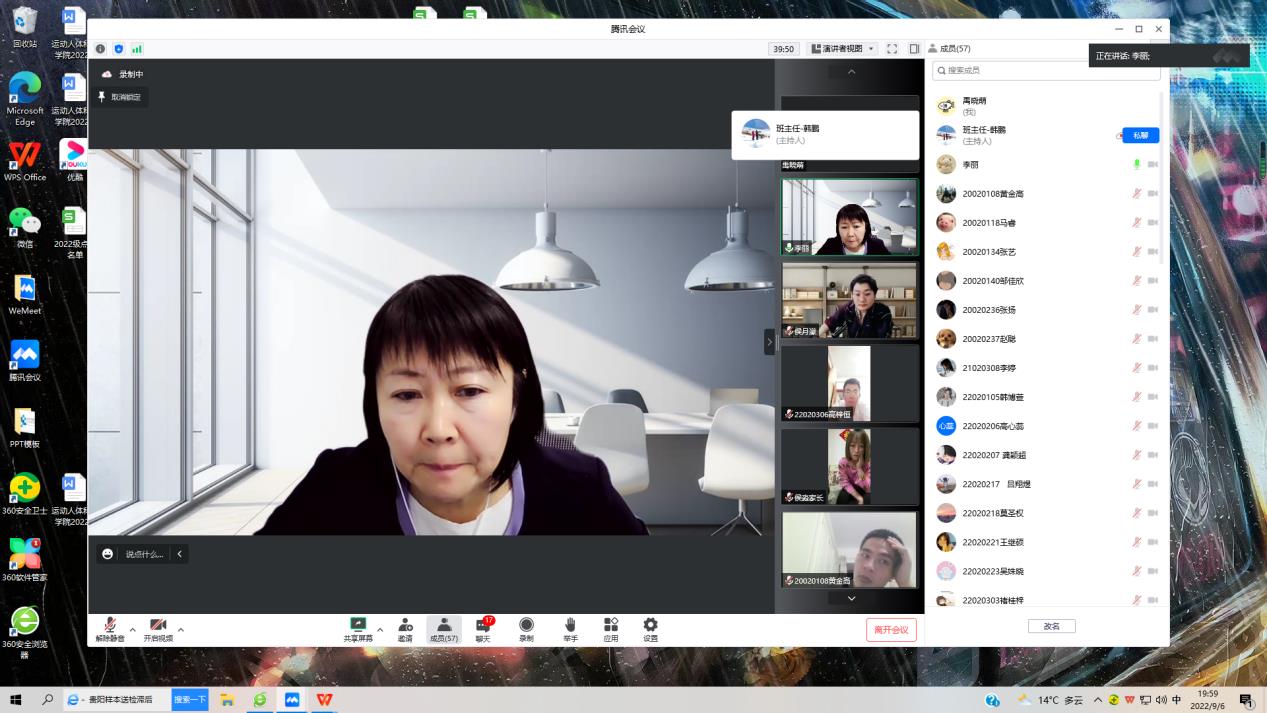The width and height of the screenshot is (1267, 713).
Task: Open 360软件管家 desktop icon
Action: point(25,560)
